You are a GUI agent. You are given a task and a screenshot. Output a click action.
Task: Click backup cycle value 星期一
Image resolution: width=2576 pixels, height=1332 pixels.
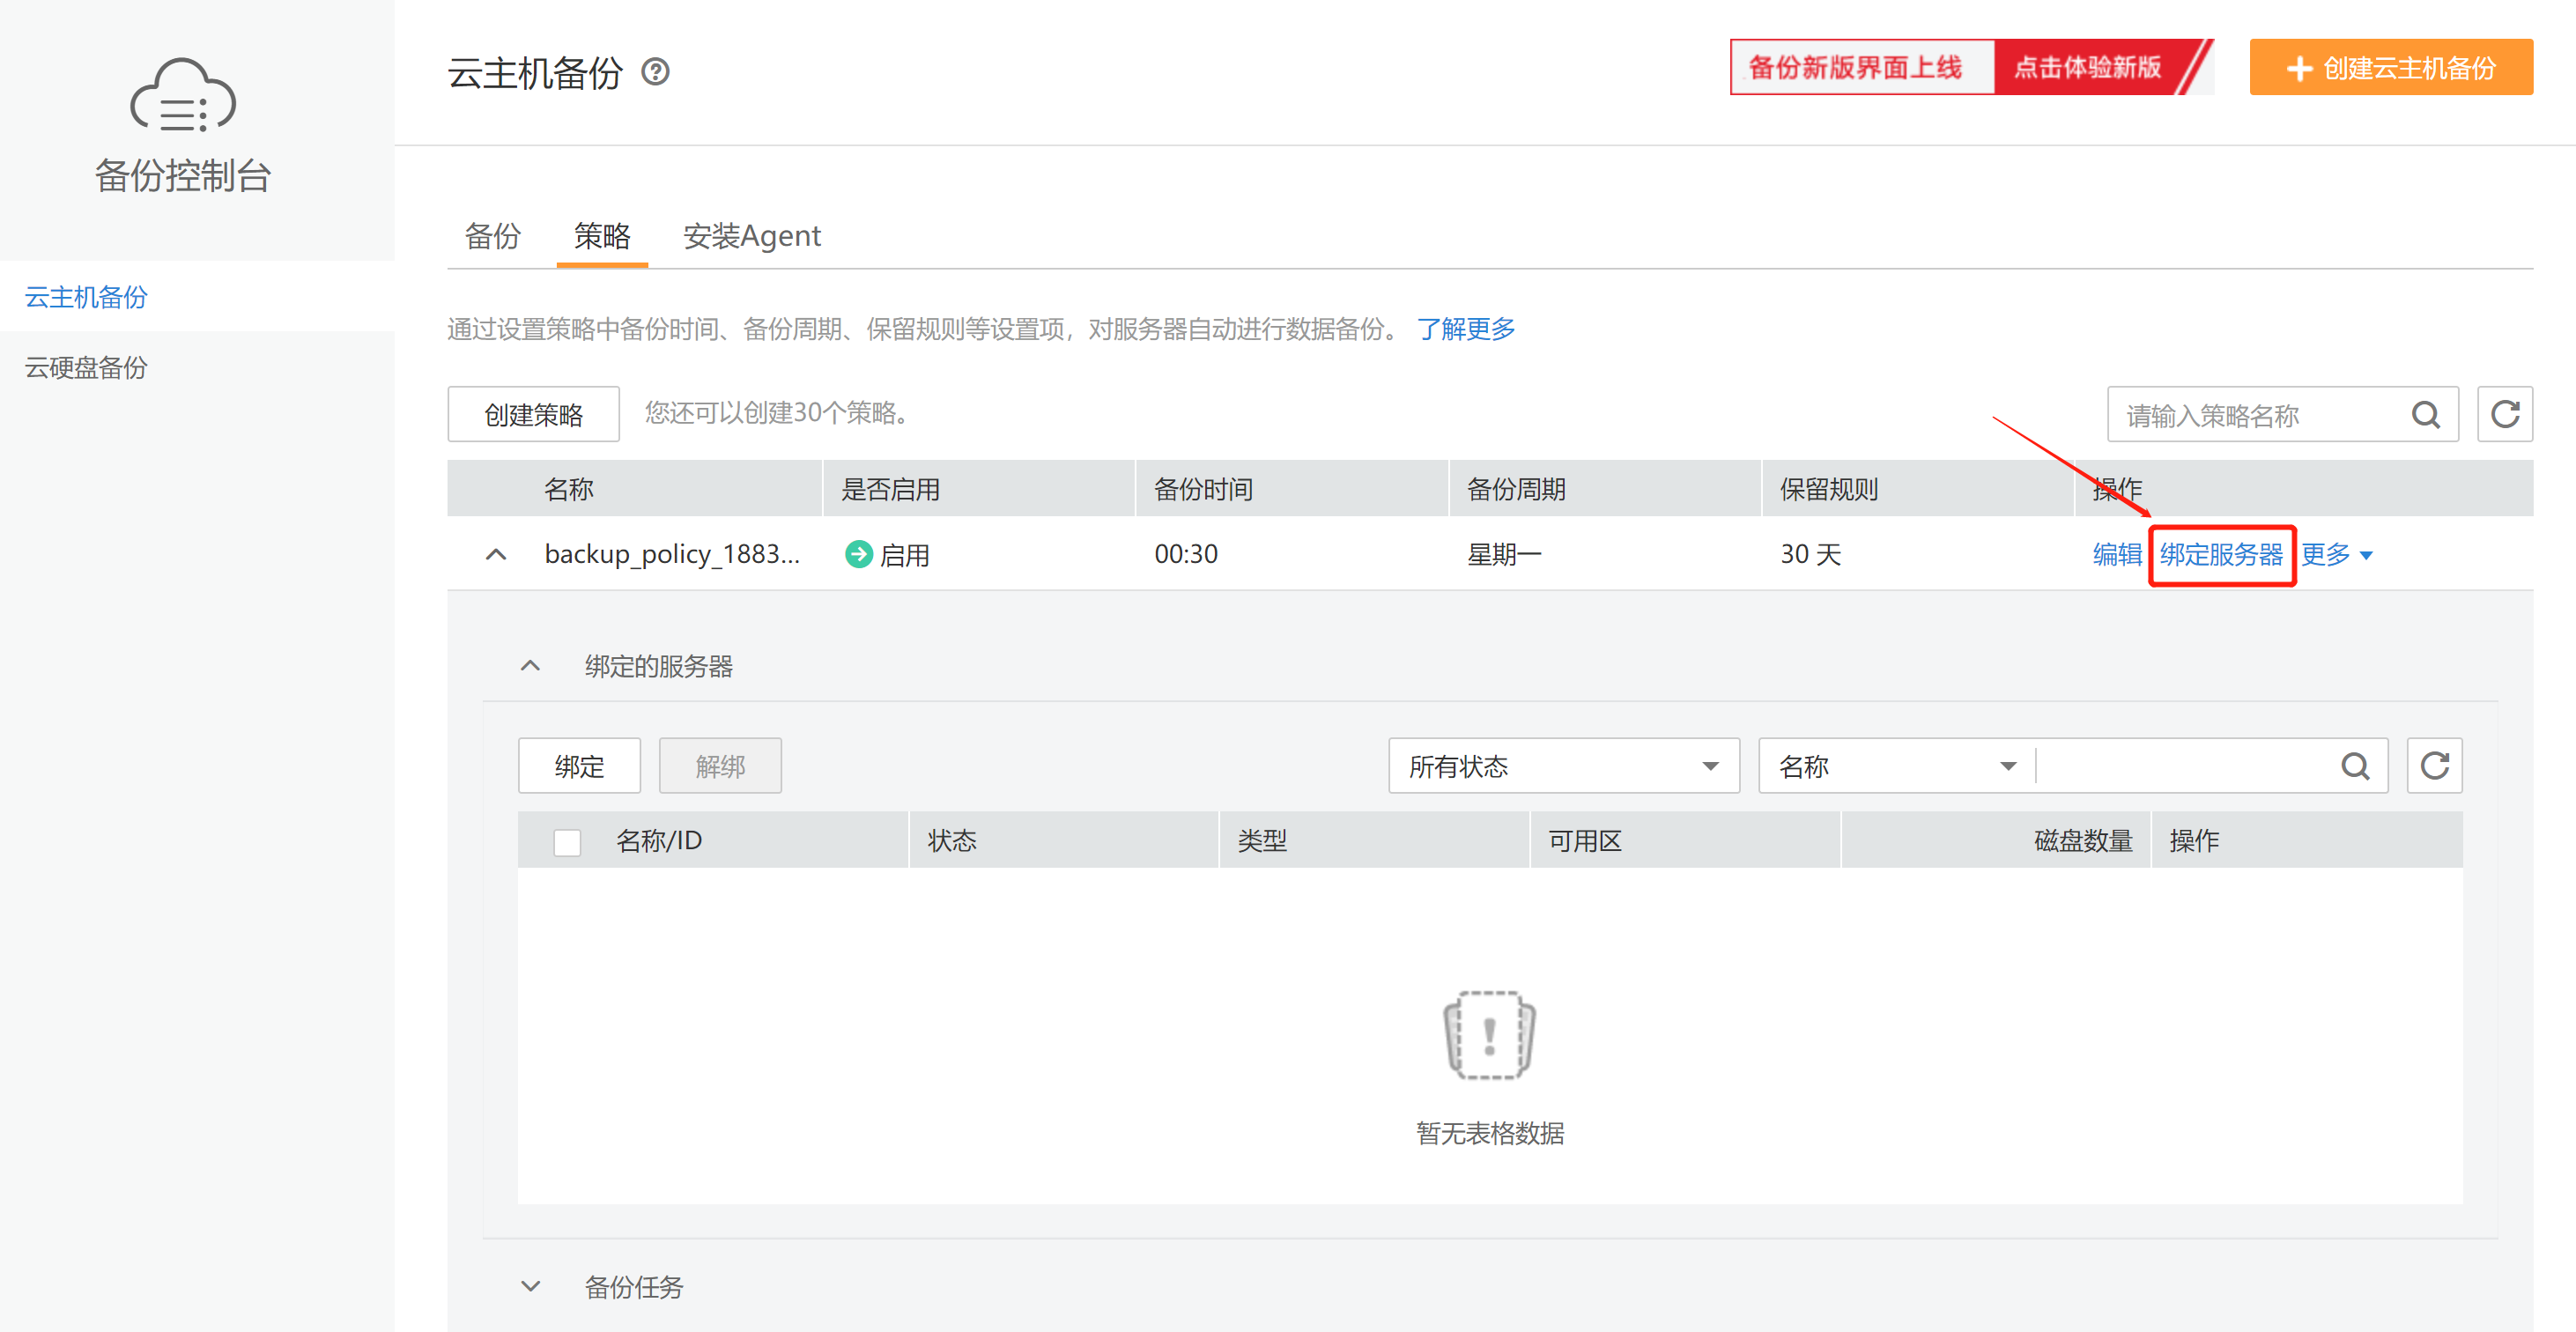pos(1504,554)
